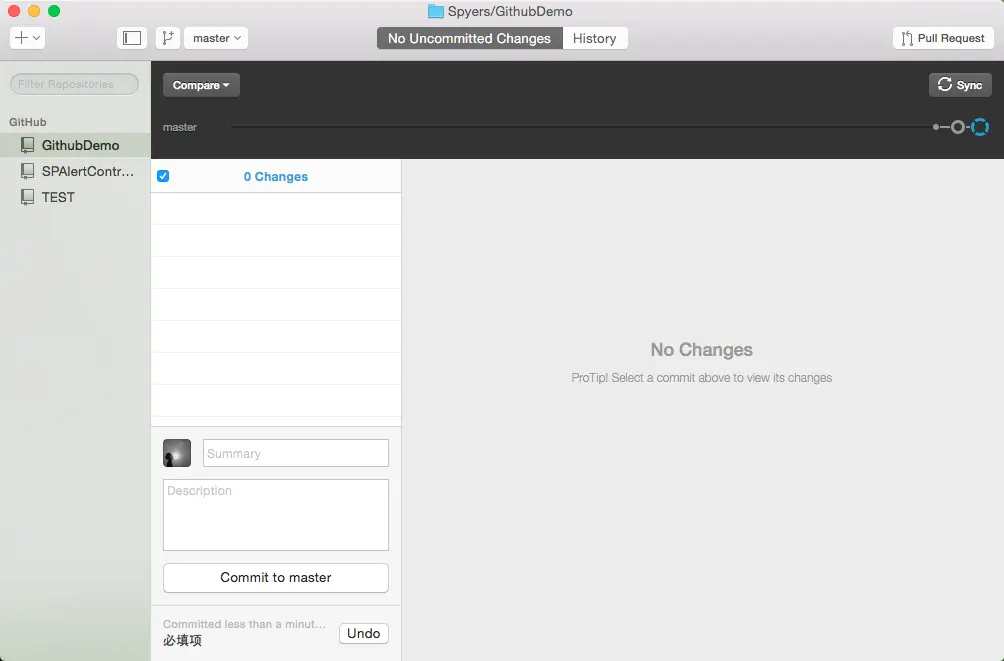
Task: Switch to the History tab
Action: [x=595, y=38]
